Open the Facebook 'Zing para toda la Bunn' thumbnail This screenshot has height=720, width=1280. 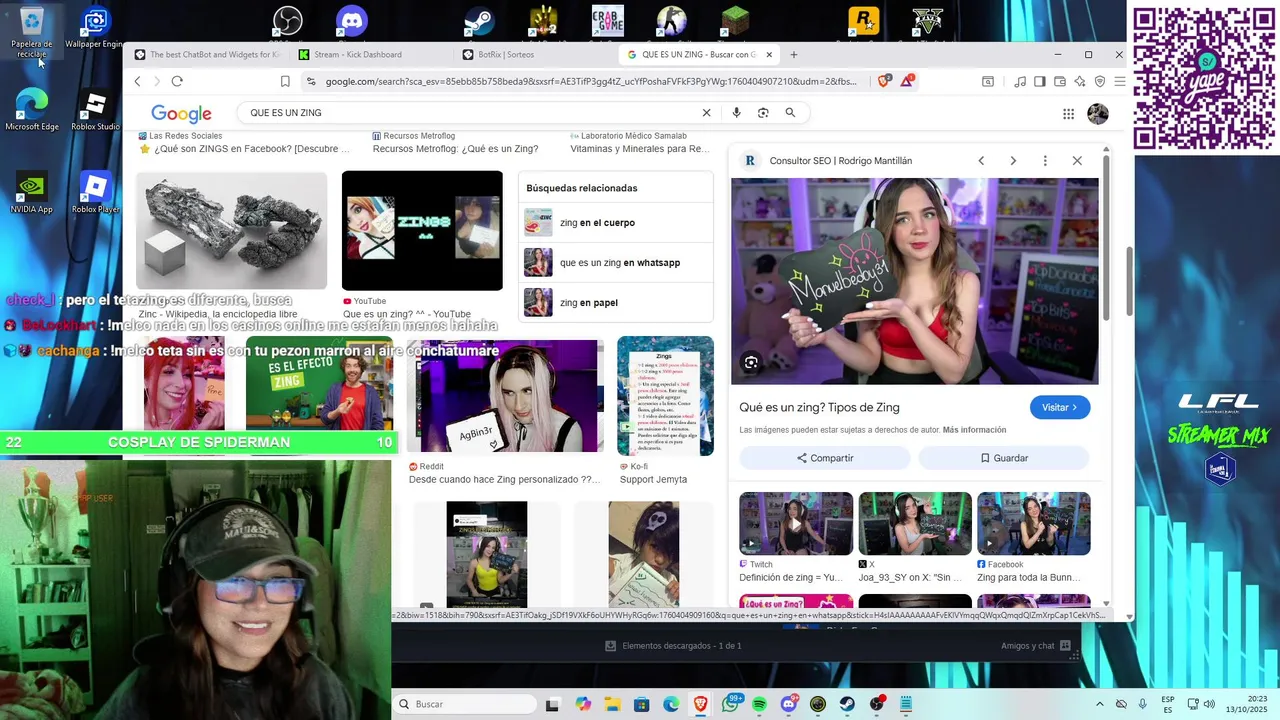tap(1034, 523)
